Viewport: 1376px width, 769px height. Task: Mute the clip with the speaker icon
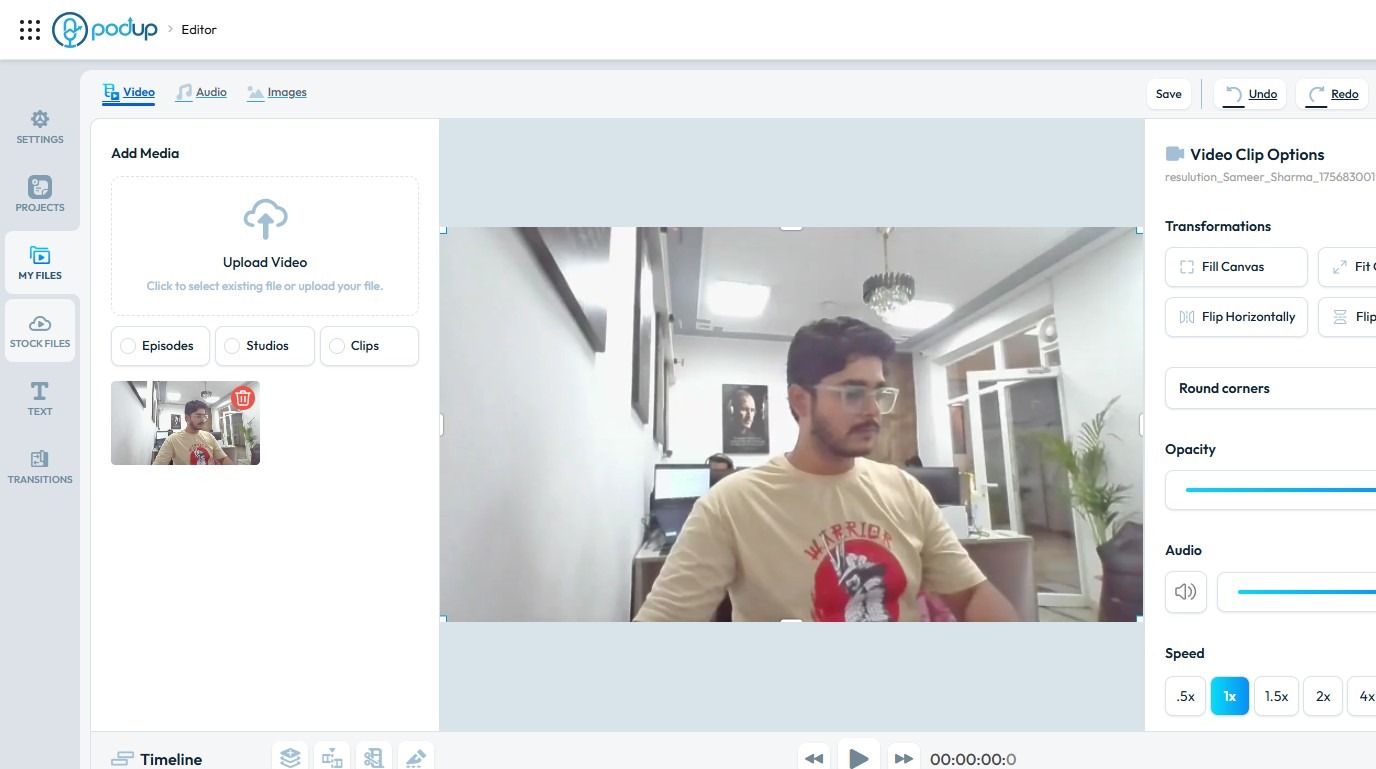point(1186,592)
